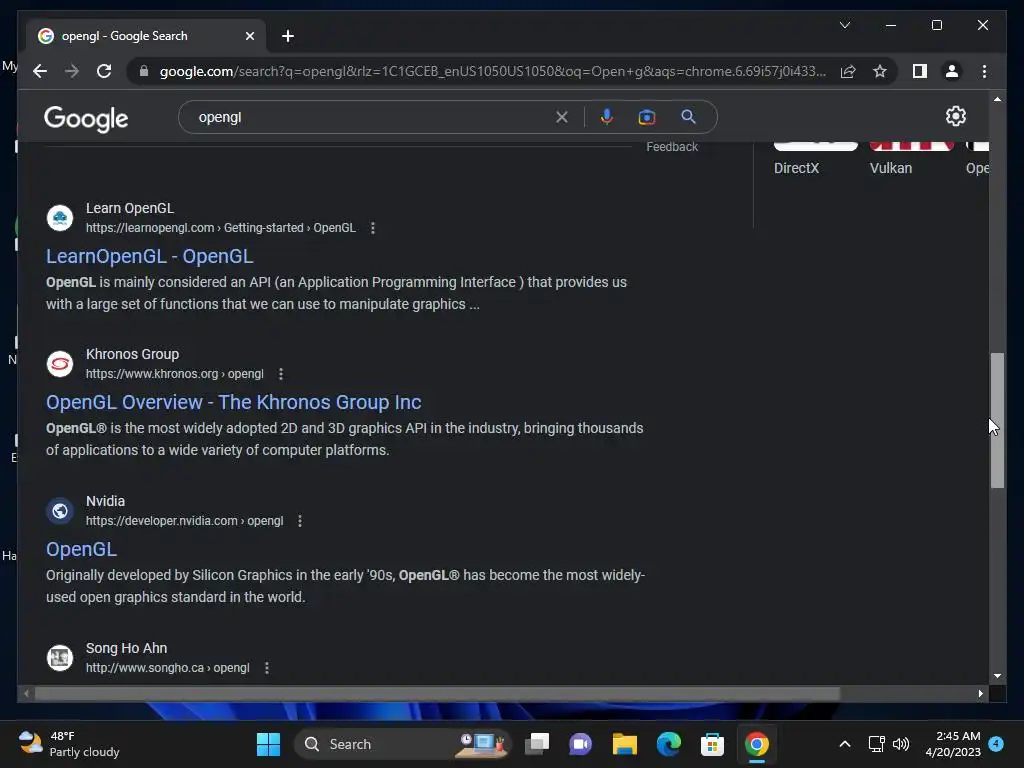Image resolution: width=1024 pixels, height=768 pixels.
Task: Bookmark this tab with the star
Action: (x=880, y=71)
